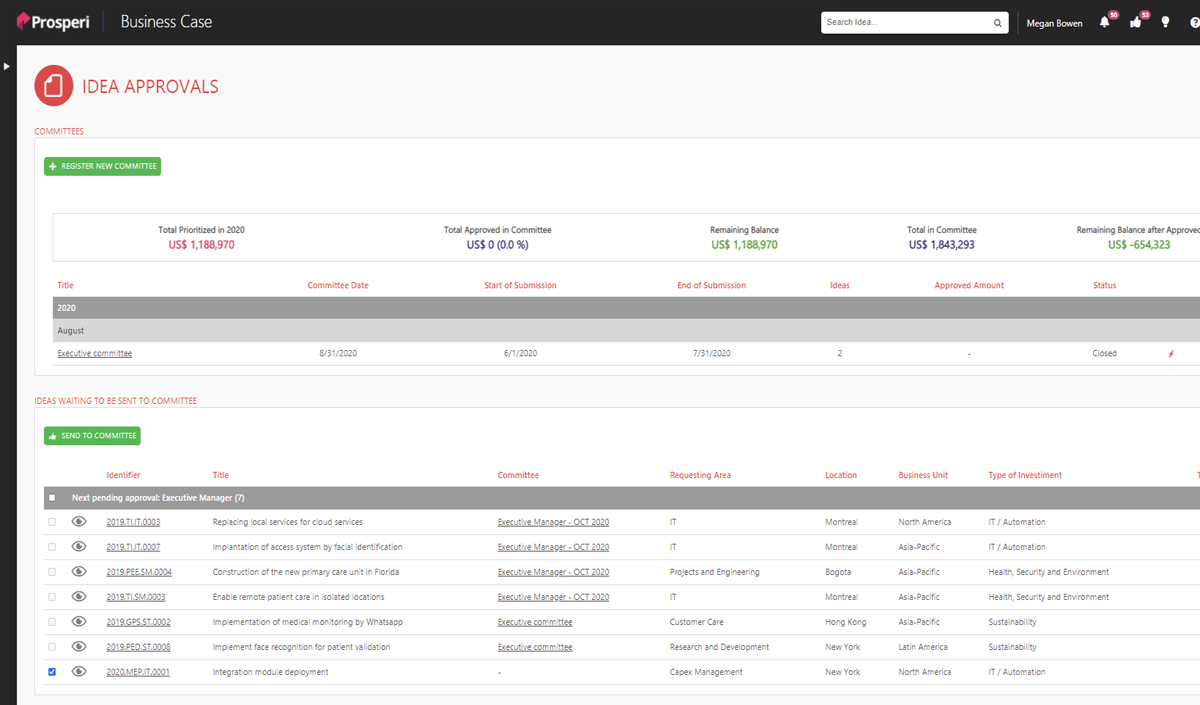Collapse the 2020 committee group row
The image size is (1200, 705).
(66, 308)
